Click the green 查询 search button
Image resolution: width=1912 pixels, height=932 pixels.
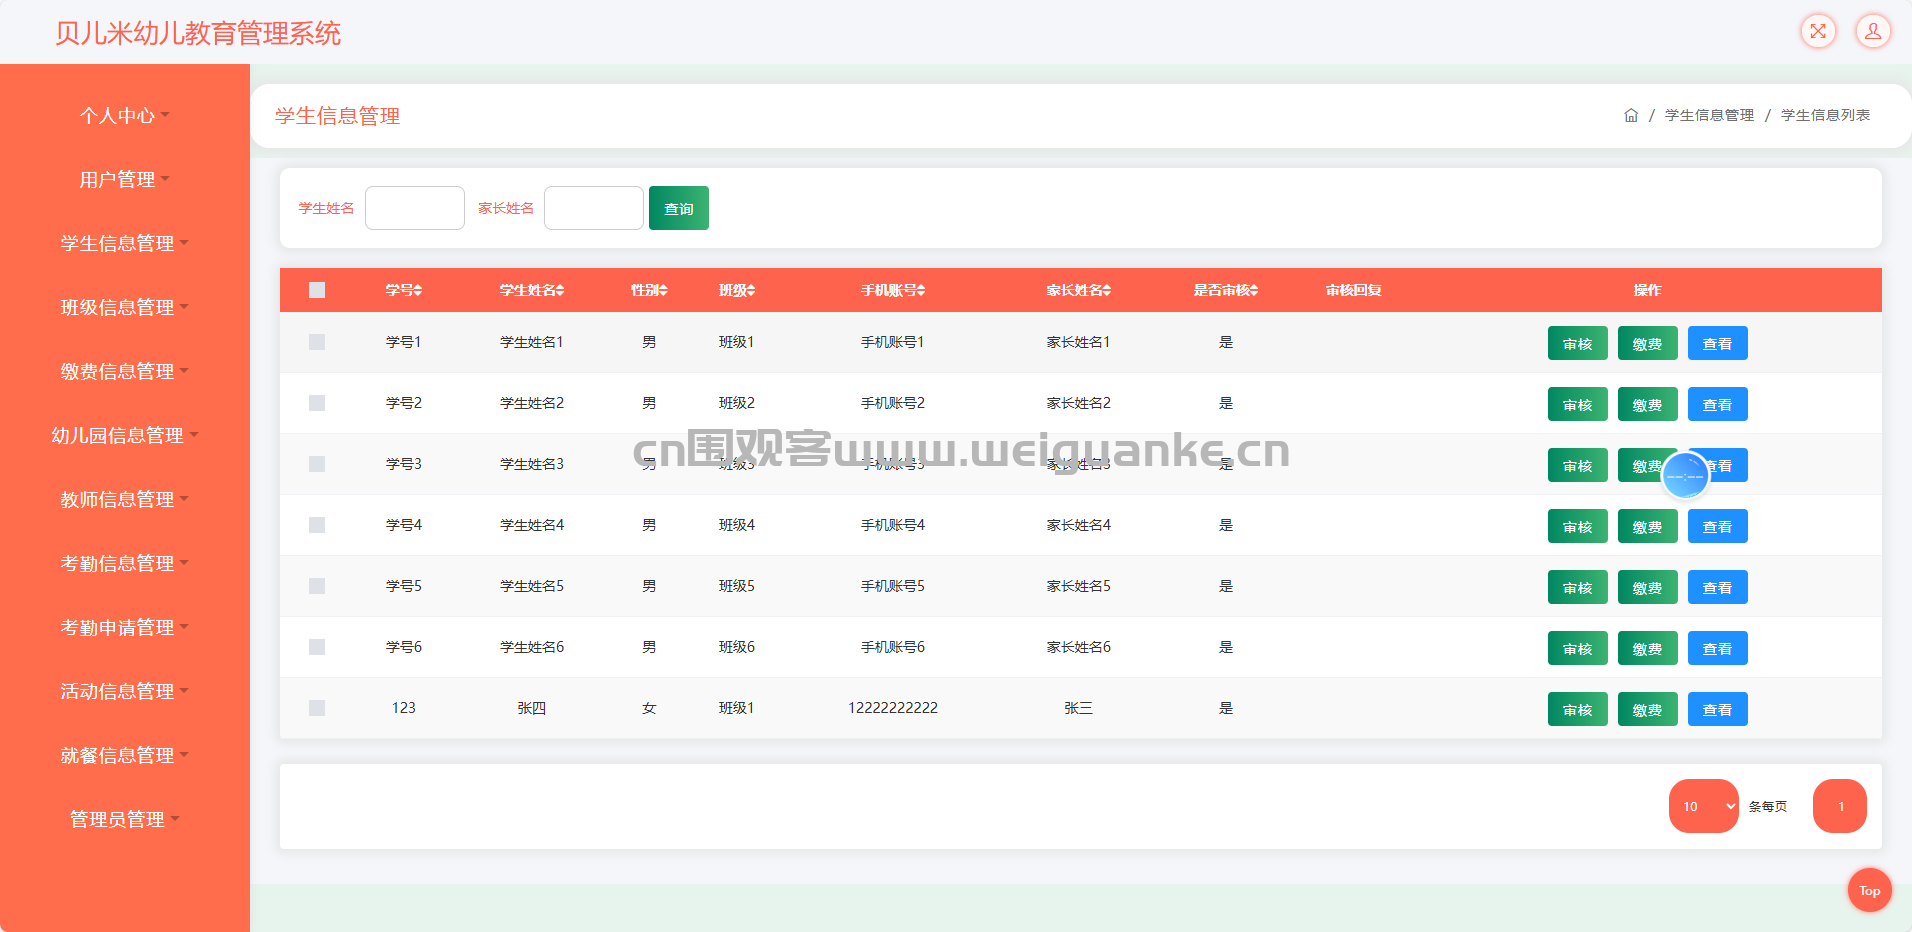tap(678, 208)
